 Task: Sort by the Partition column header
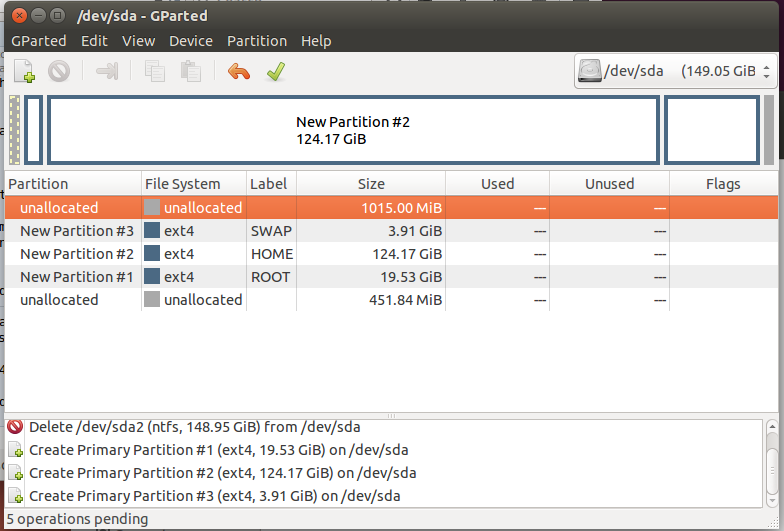point(73,184)
